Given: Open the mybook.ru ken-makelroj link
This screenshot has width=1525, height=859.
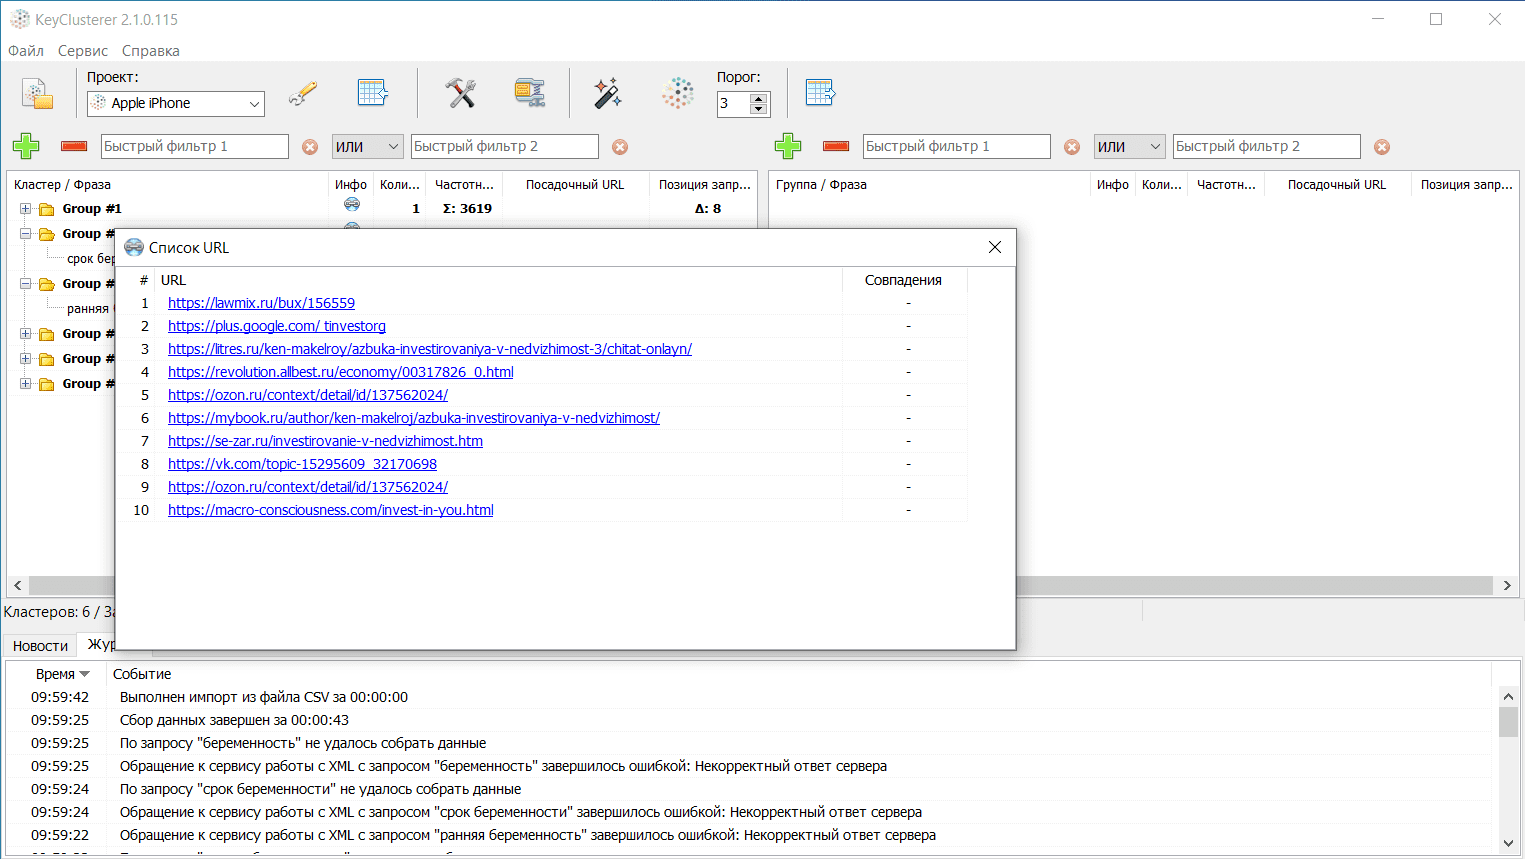Looking at the screenshot, I should tap(414, 418).
